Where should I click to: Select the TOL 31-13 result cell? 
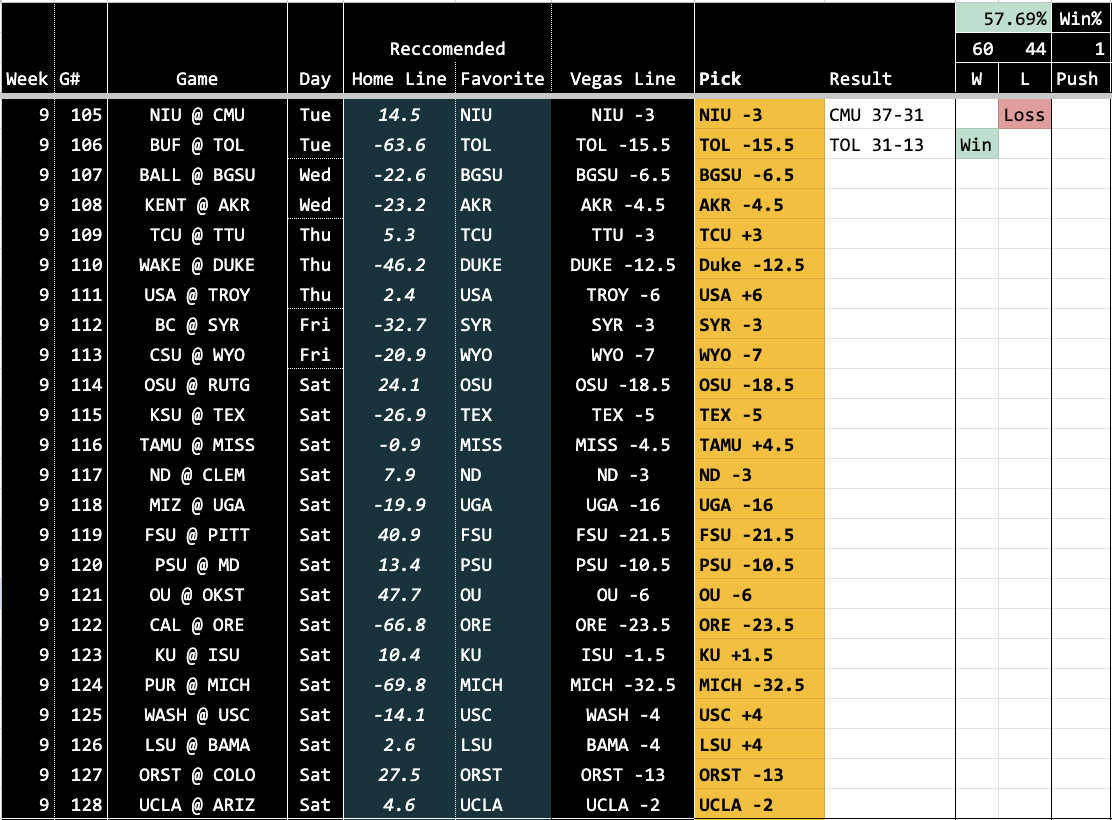pyautogui.click(x=889, y=145)
